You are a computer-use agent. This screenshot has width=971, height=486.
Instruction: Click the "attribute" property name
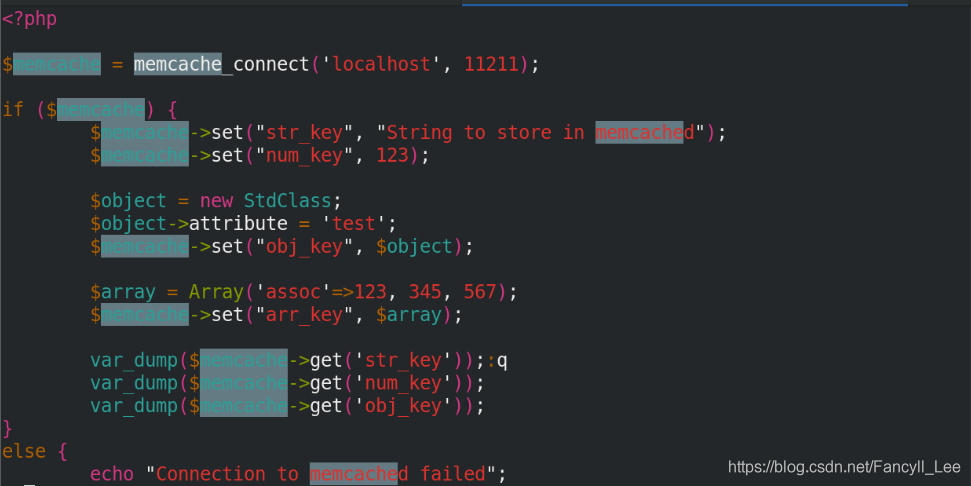pyautogui.click(x=238, y=223)
